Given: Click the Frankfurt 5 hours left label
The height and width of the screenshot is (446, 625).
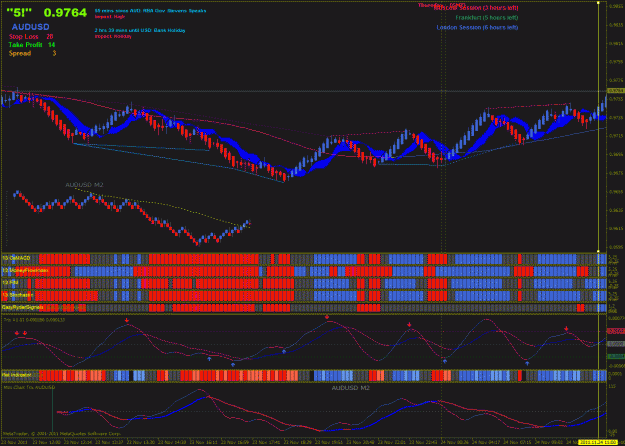Looking at the screenshot, I should 487,18.
